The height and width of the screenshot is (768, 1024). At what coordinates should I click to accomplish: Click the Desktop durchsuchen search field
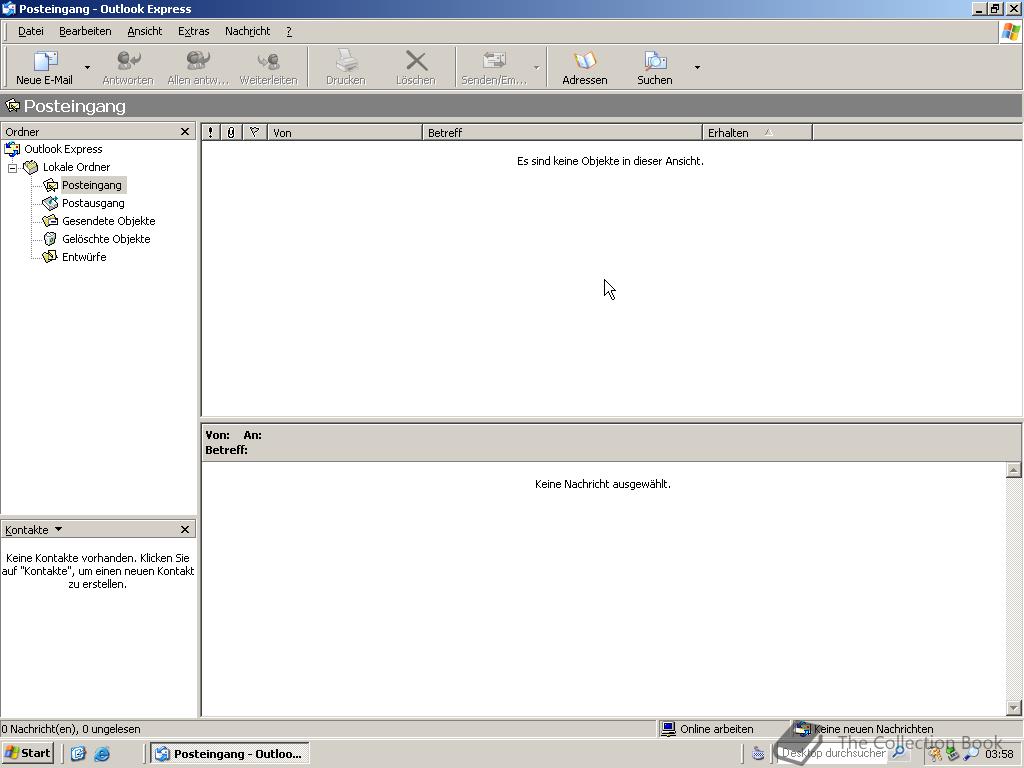coord(833,754)
